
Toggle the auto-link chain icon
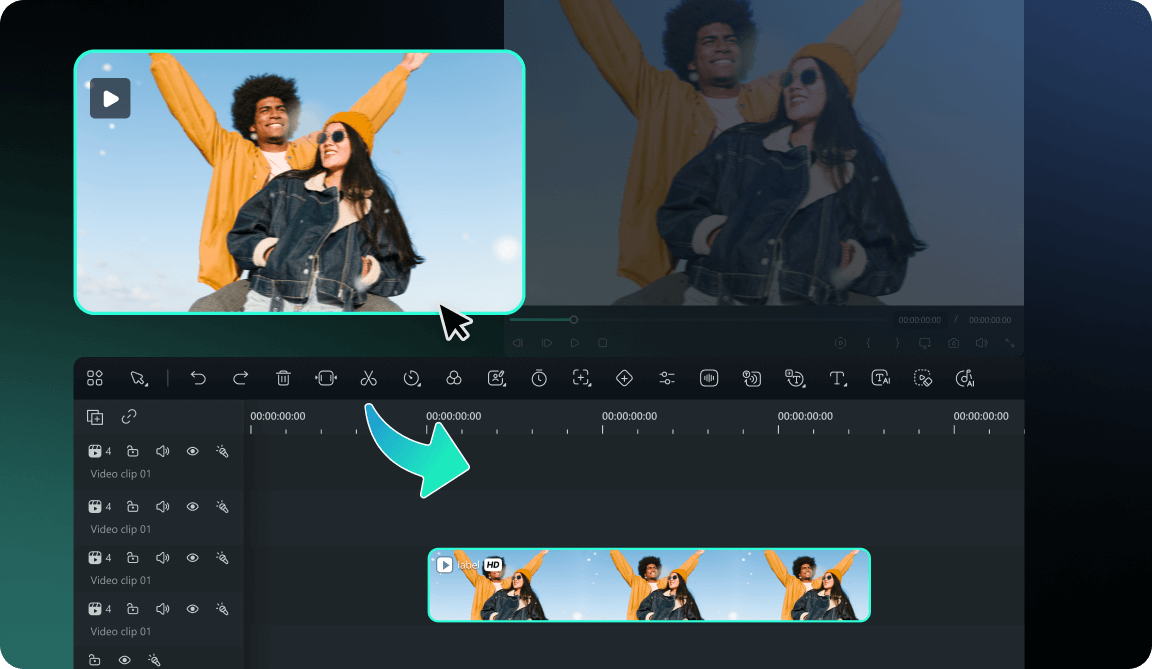(129, 416)
